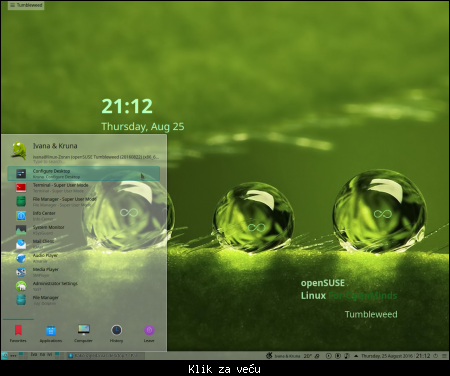
Task: Switch to Favorites tab
Action: click(18, 334)
